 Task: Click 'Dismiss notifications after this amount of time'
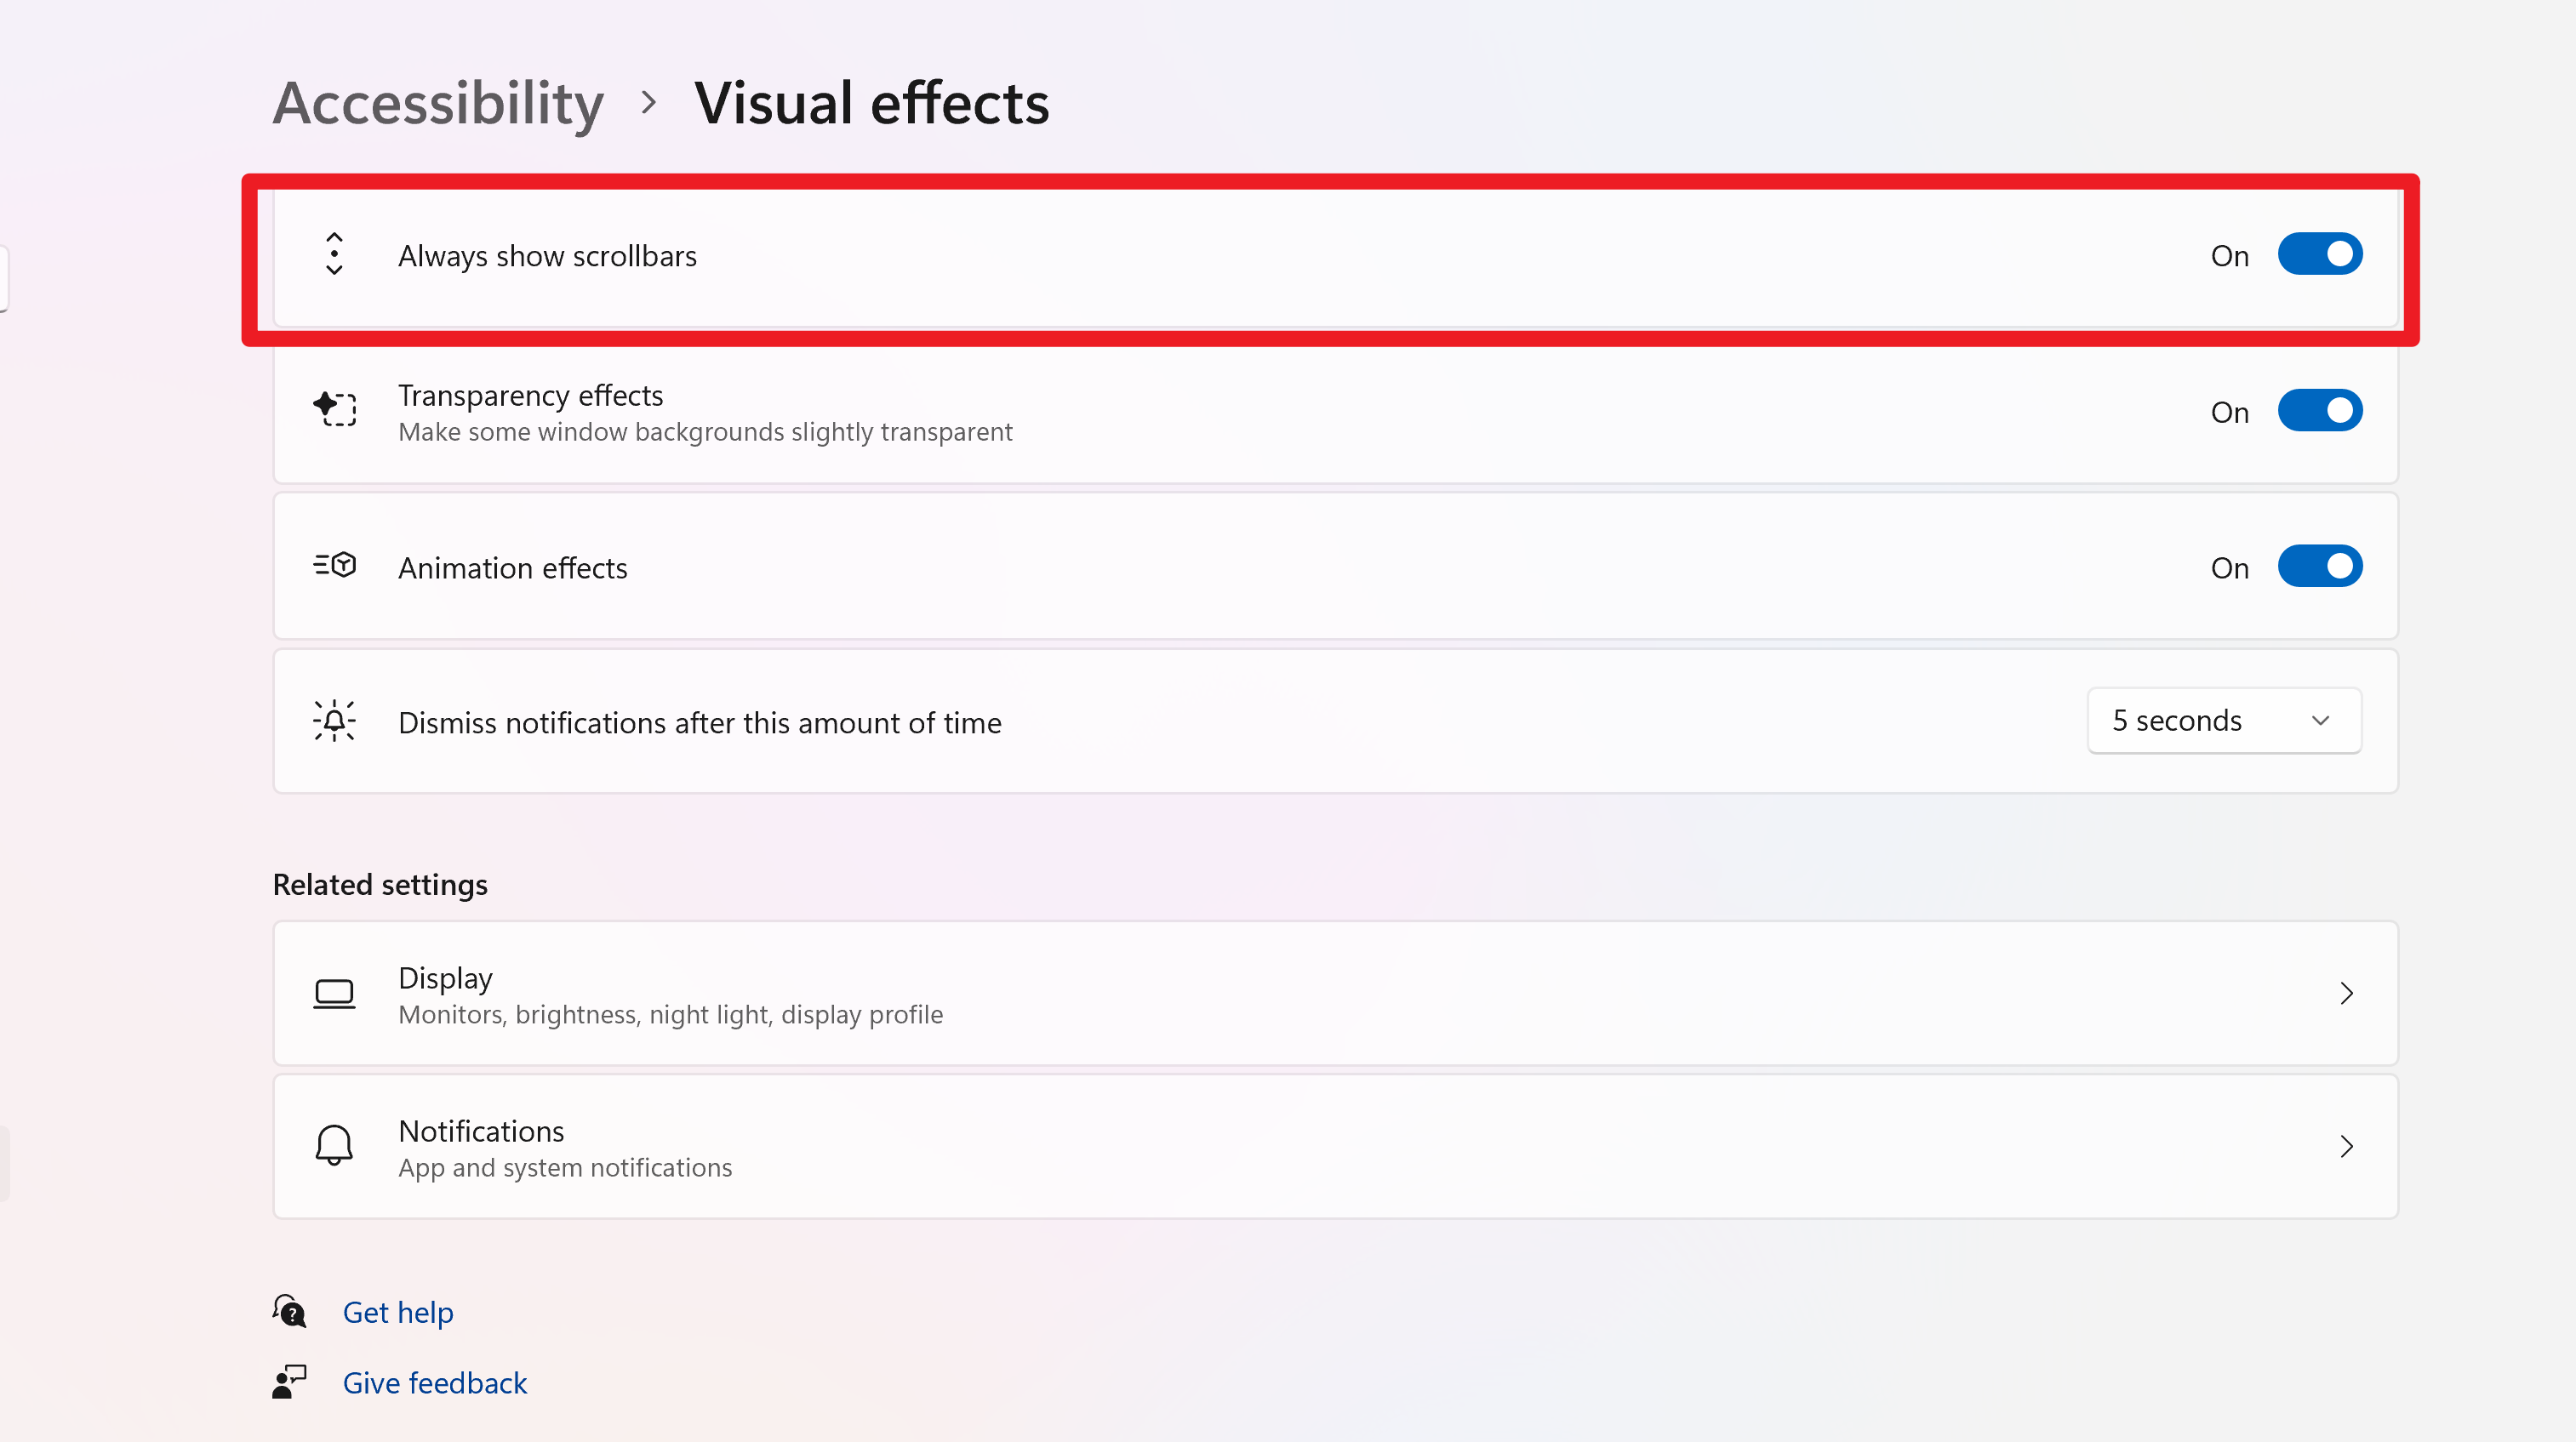700,723
